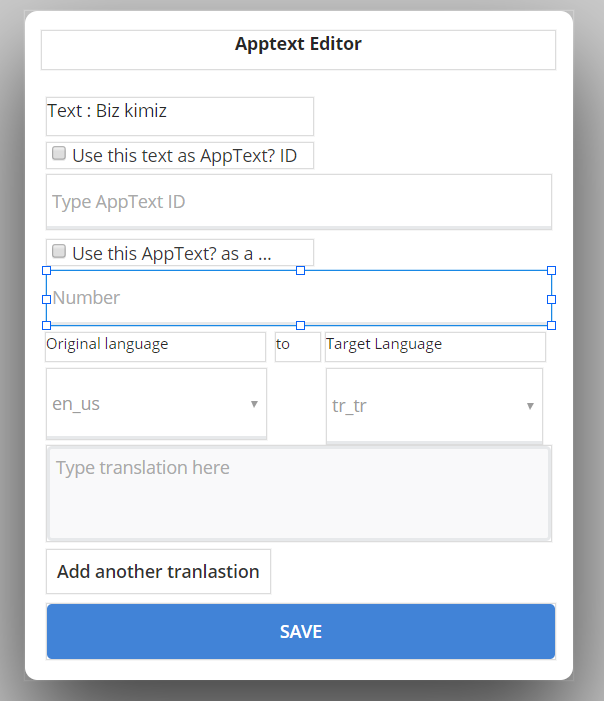Select the 'Apptext Editor' title text

[298, 44]
